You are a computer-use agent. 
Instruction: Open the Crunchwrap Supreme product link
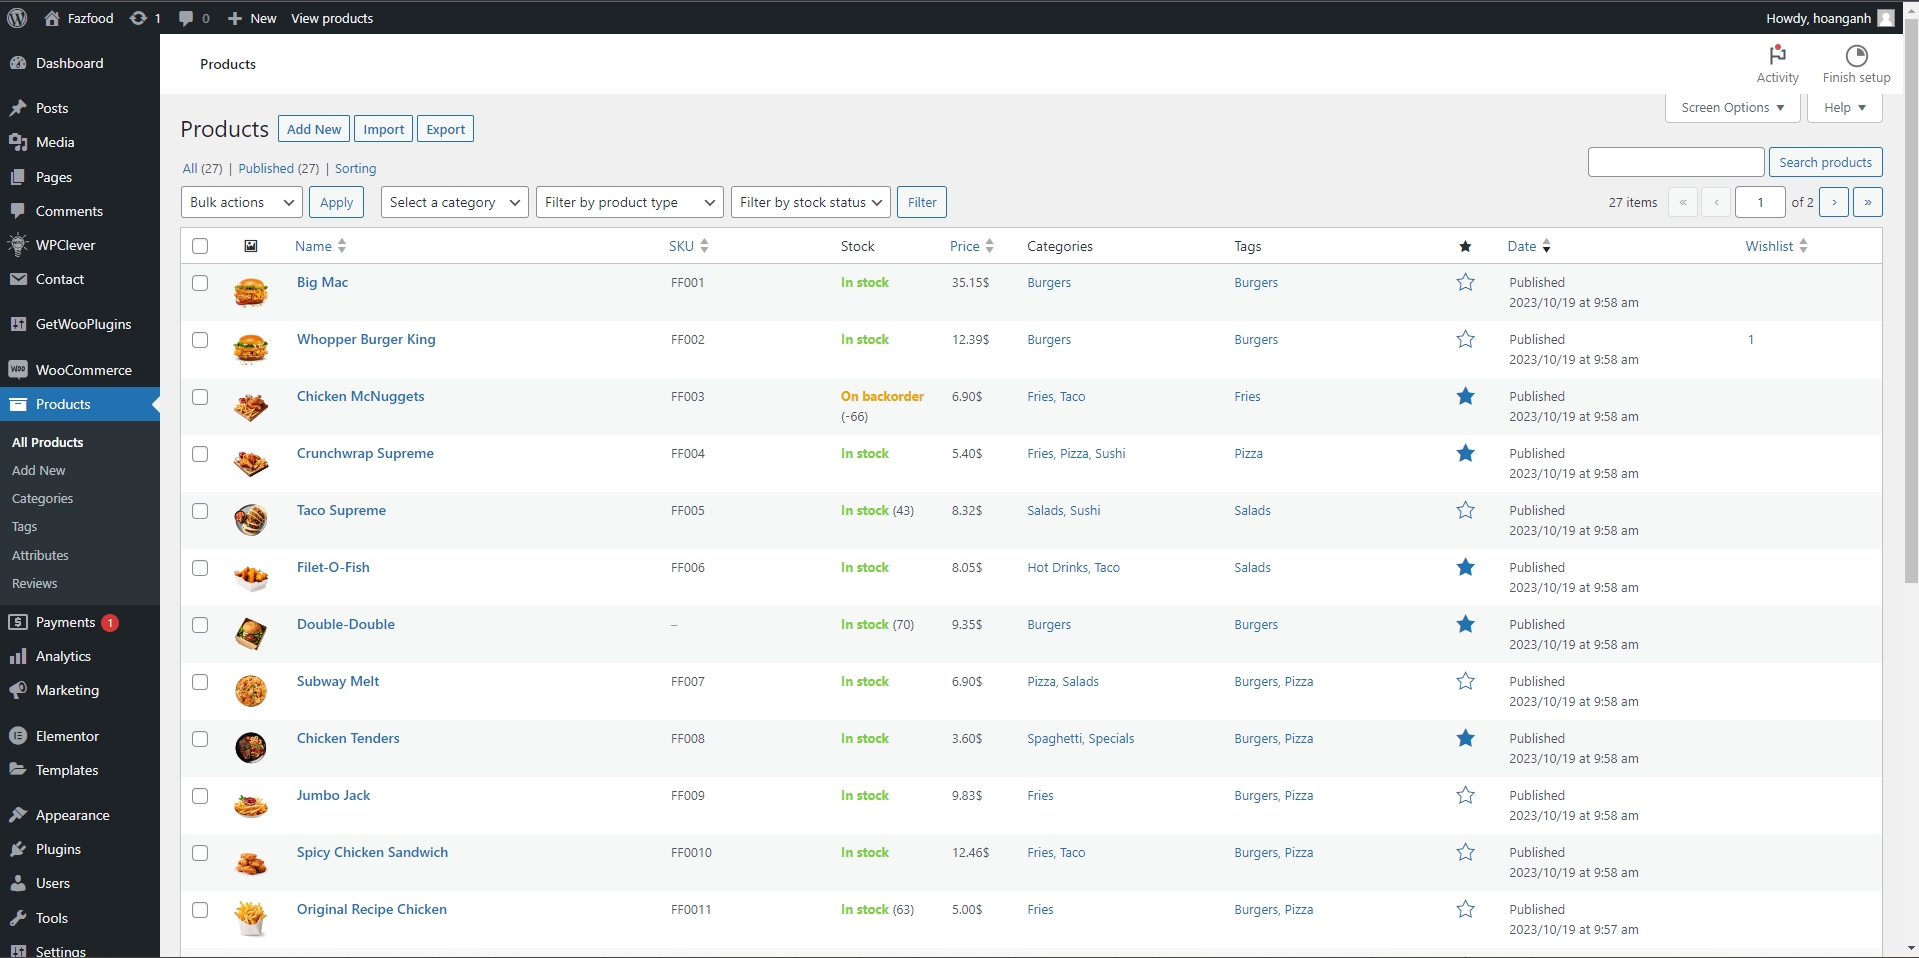coord(365,454)
